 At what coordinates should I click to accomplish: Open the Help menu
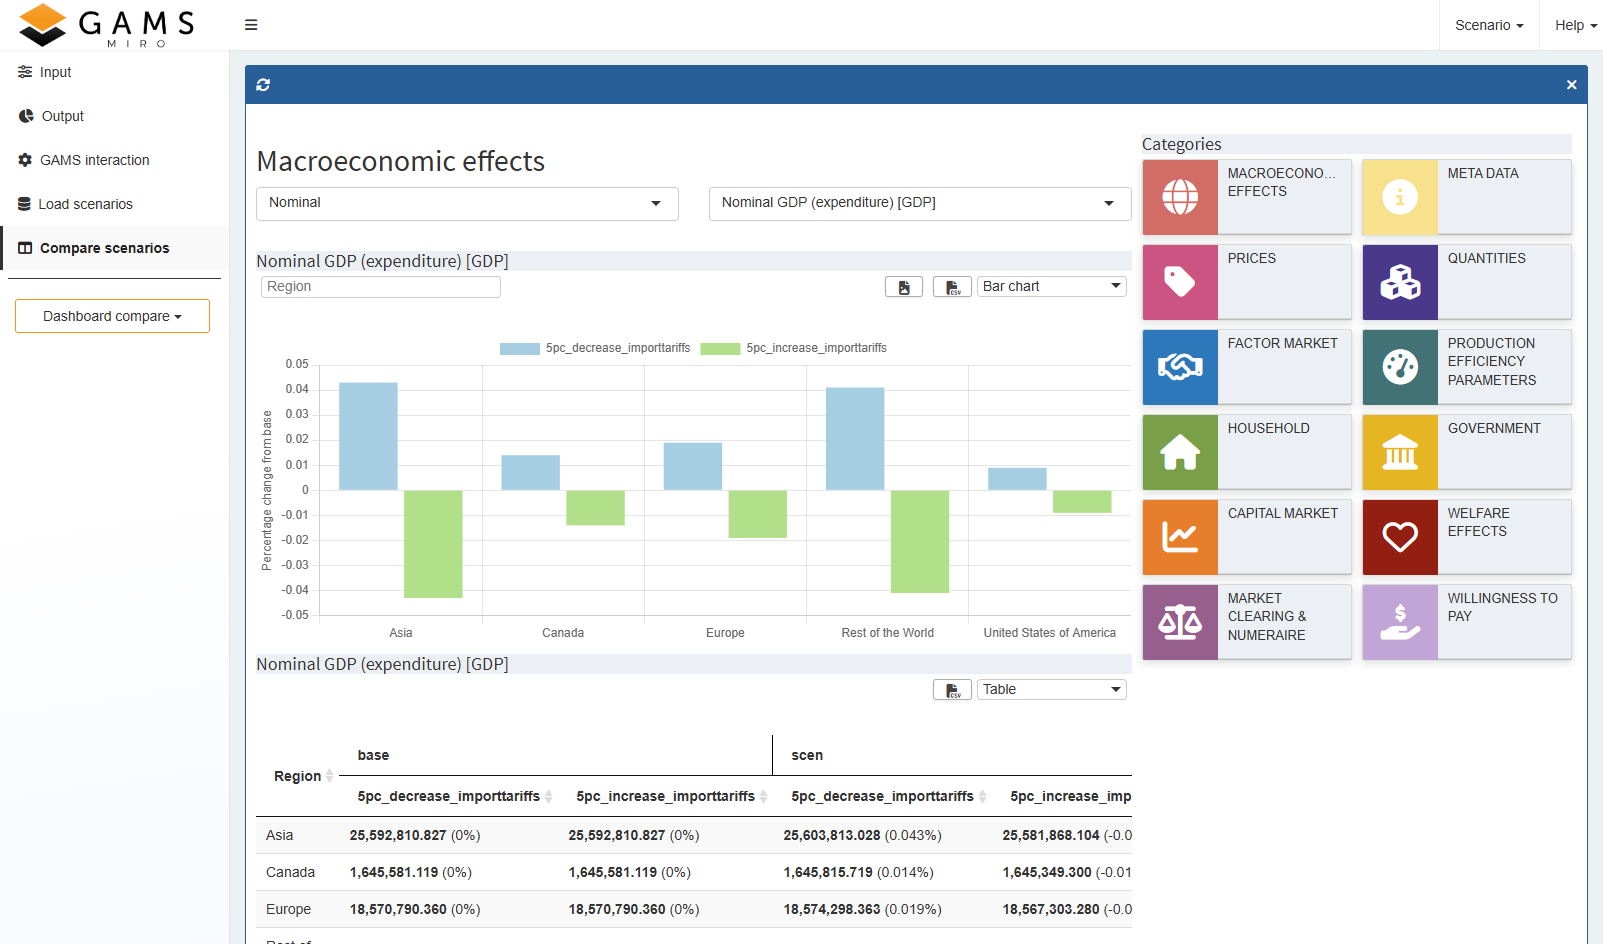(1575, 25)
